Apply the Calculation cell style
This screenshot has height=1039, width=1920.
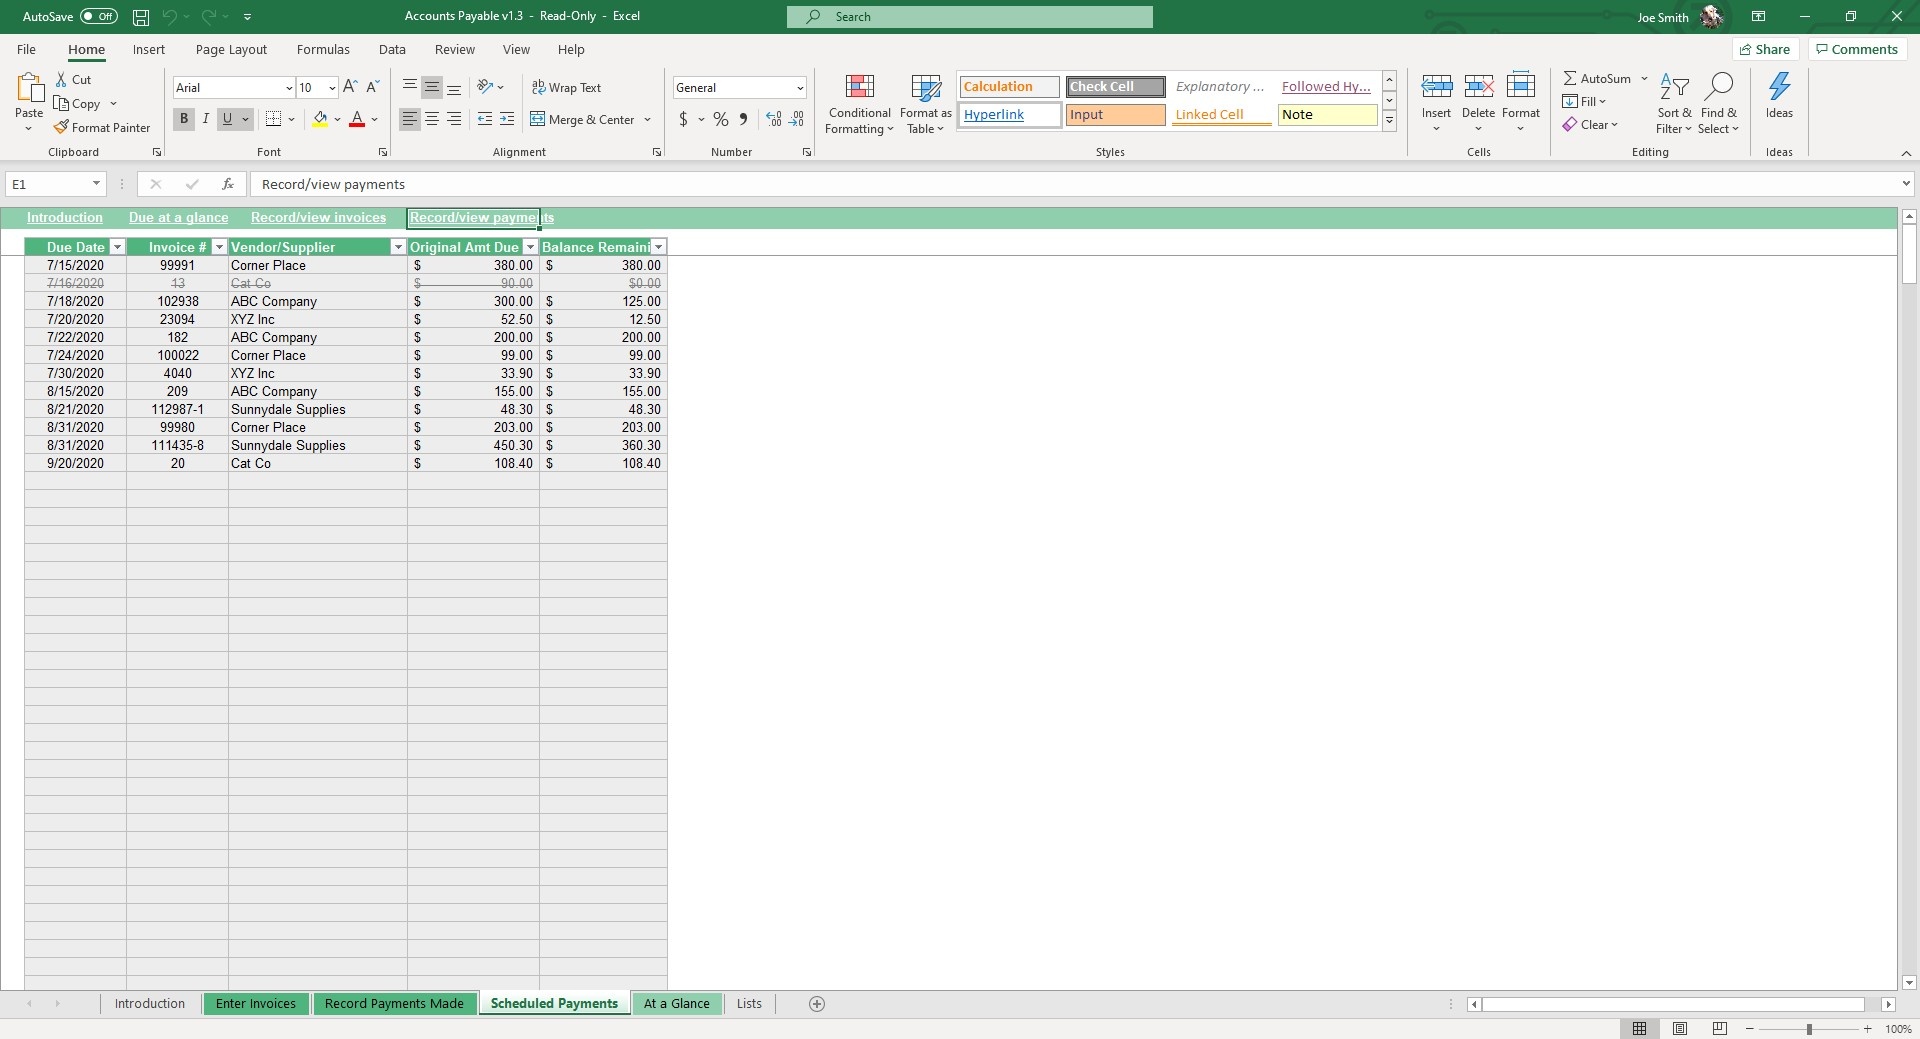pyautogui.click(x=1009, y=87)
